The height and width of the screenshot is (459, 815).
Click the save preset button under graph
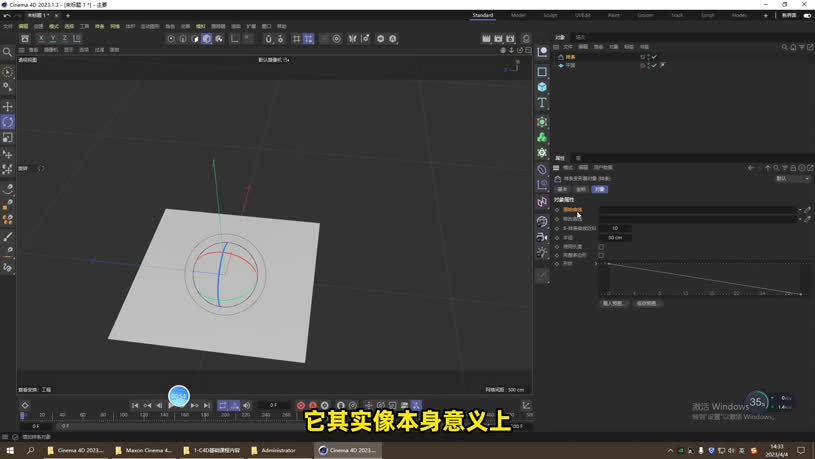pyautogui.click(x=647, y=304)
